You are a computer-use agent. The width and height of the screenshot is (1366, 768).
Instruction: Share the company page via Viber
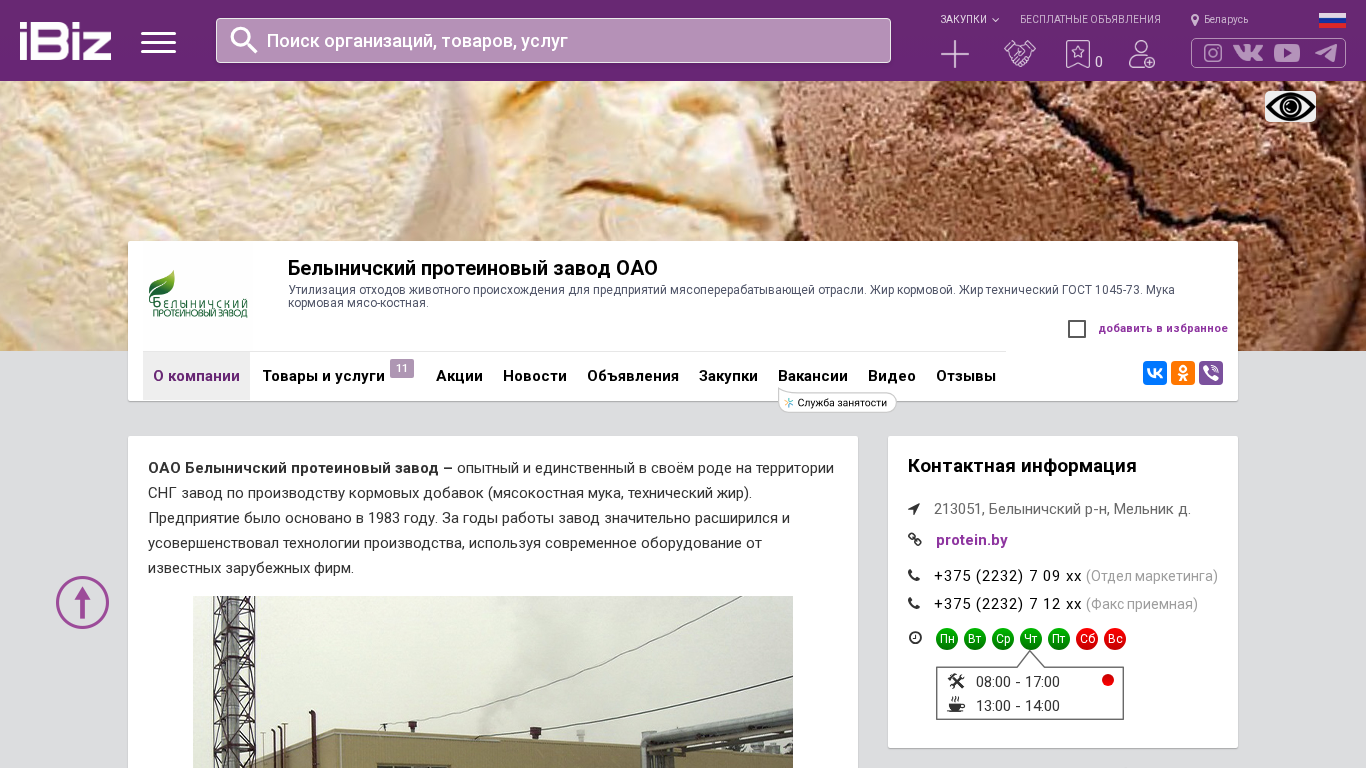[1211, 373]
